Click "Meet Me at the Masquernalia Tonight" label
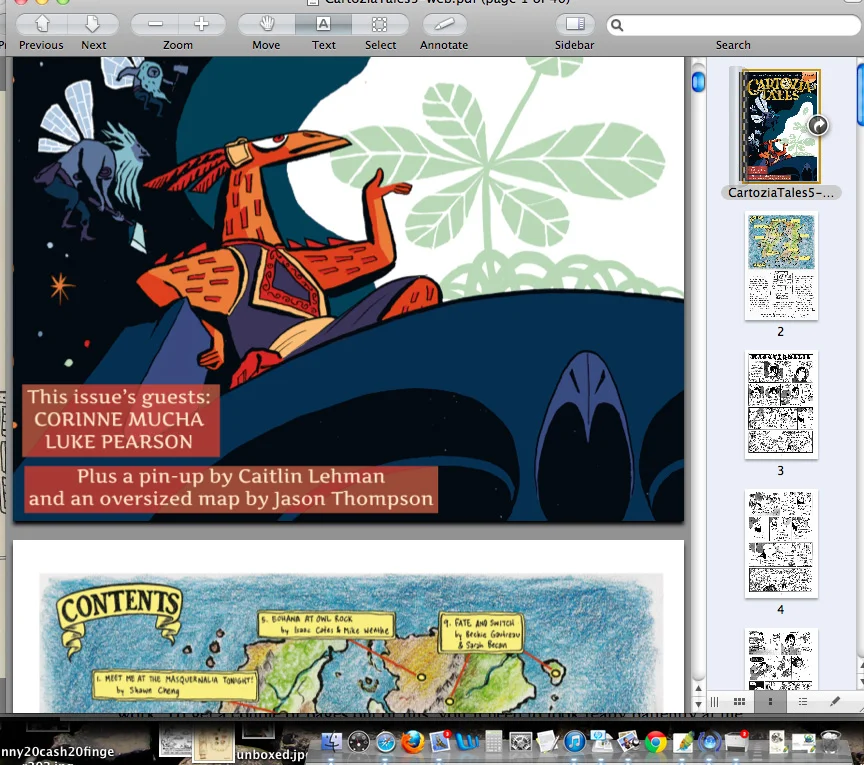 [x=175, y=685]
